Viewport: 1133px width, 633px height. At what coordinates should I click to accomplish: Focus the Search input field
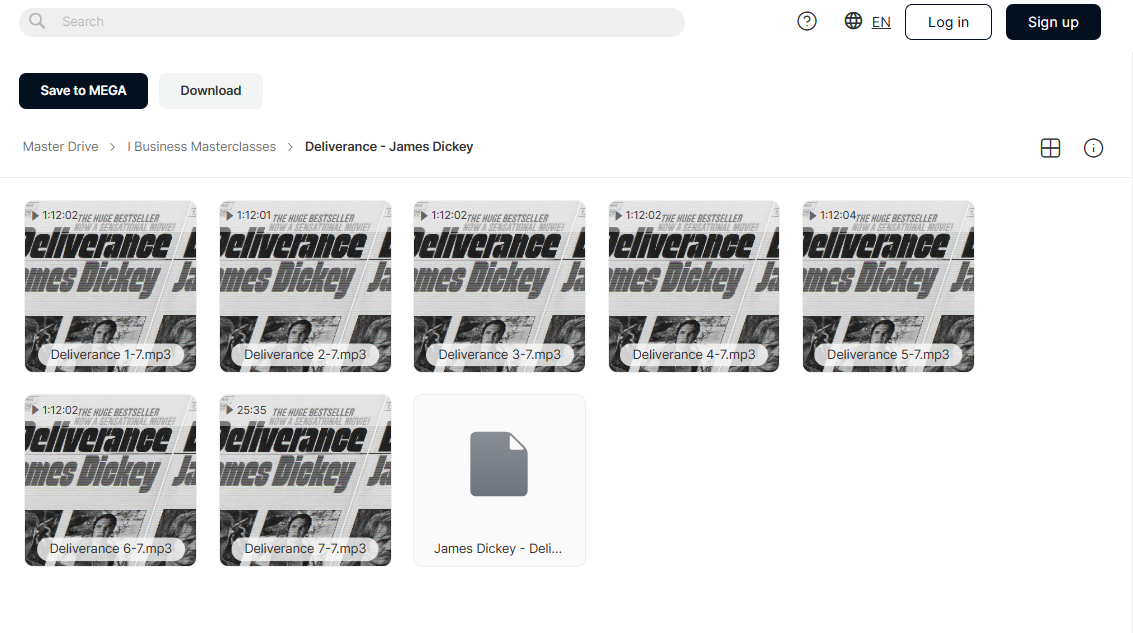pyautogui.click(x=352, y=22)
